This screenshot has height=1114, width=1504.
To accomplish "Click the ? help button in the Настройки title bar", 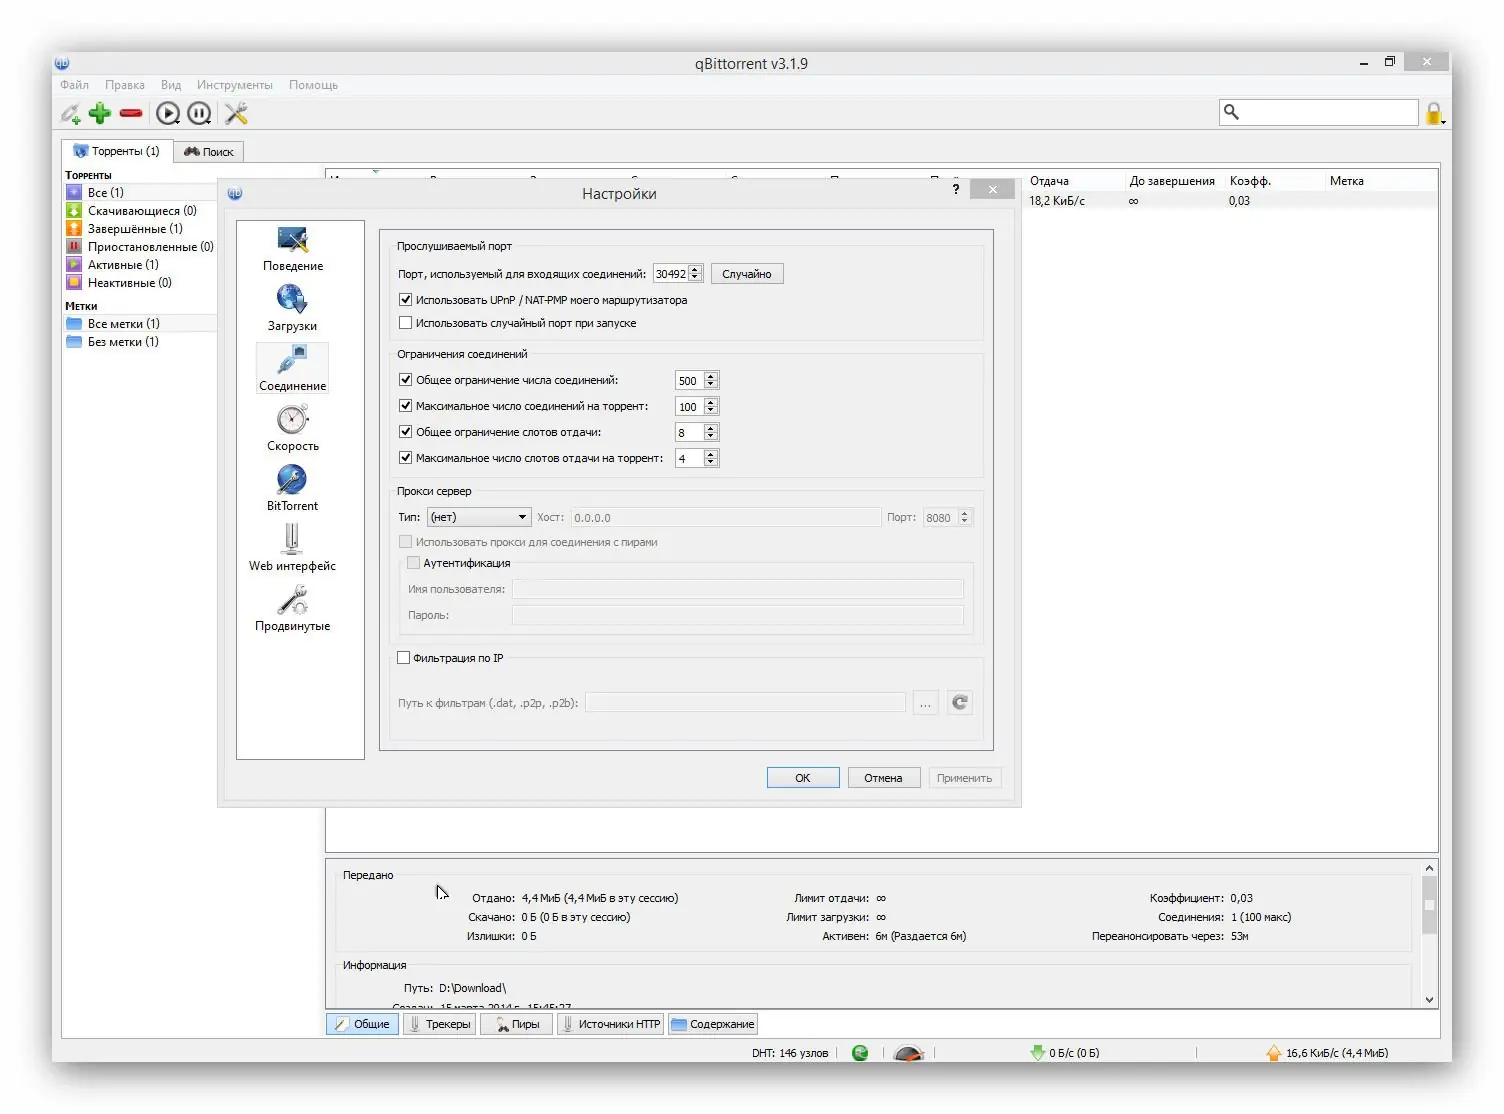I will [x=956, y=189].
